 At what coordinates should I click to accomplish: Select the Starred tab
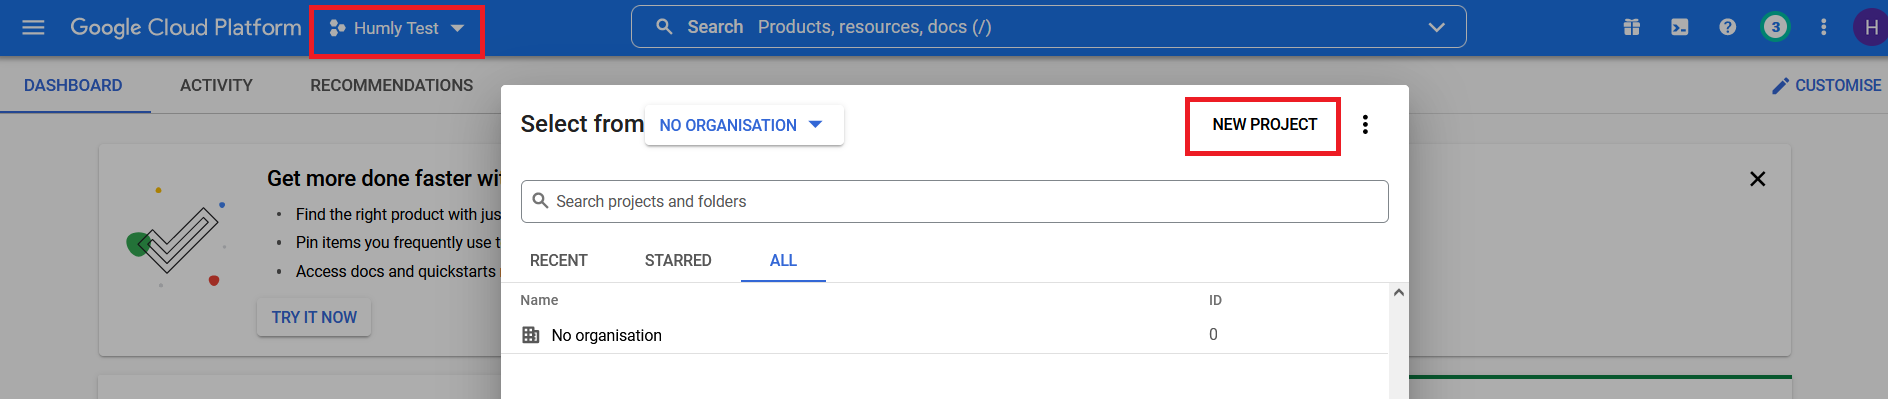point(678,260)
